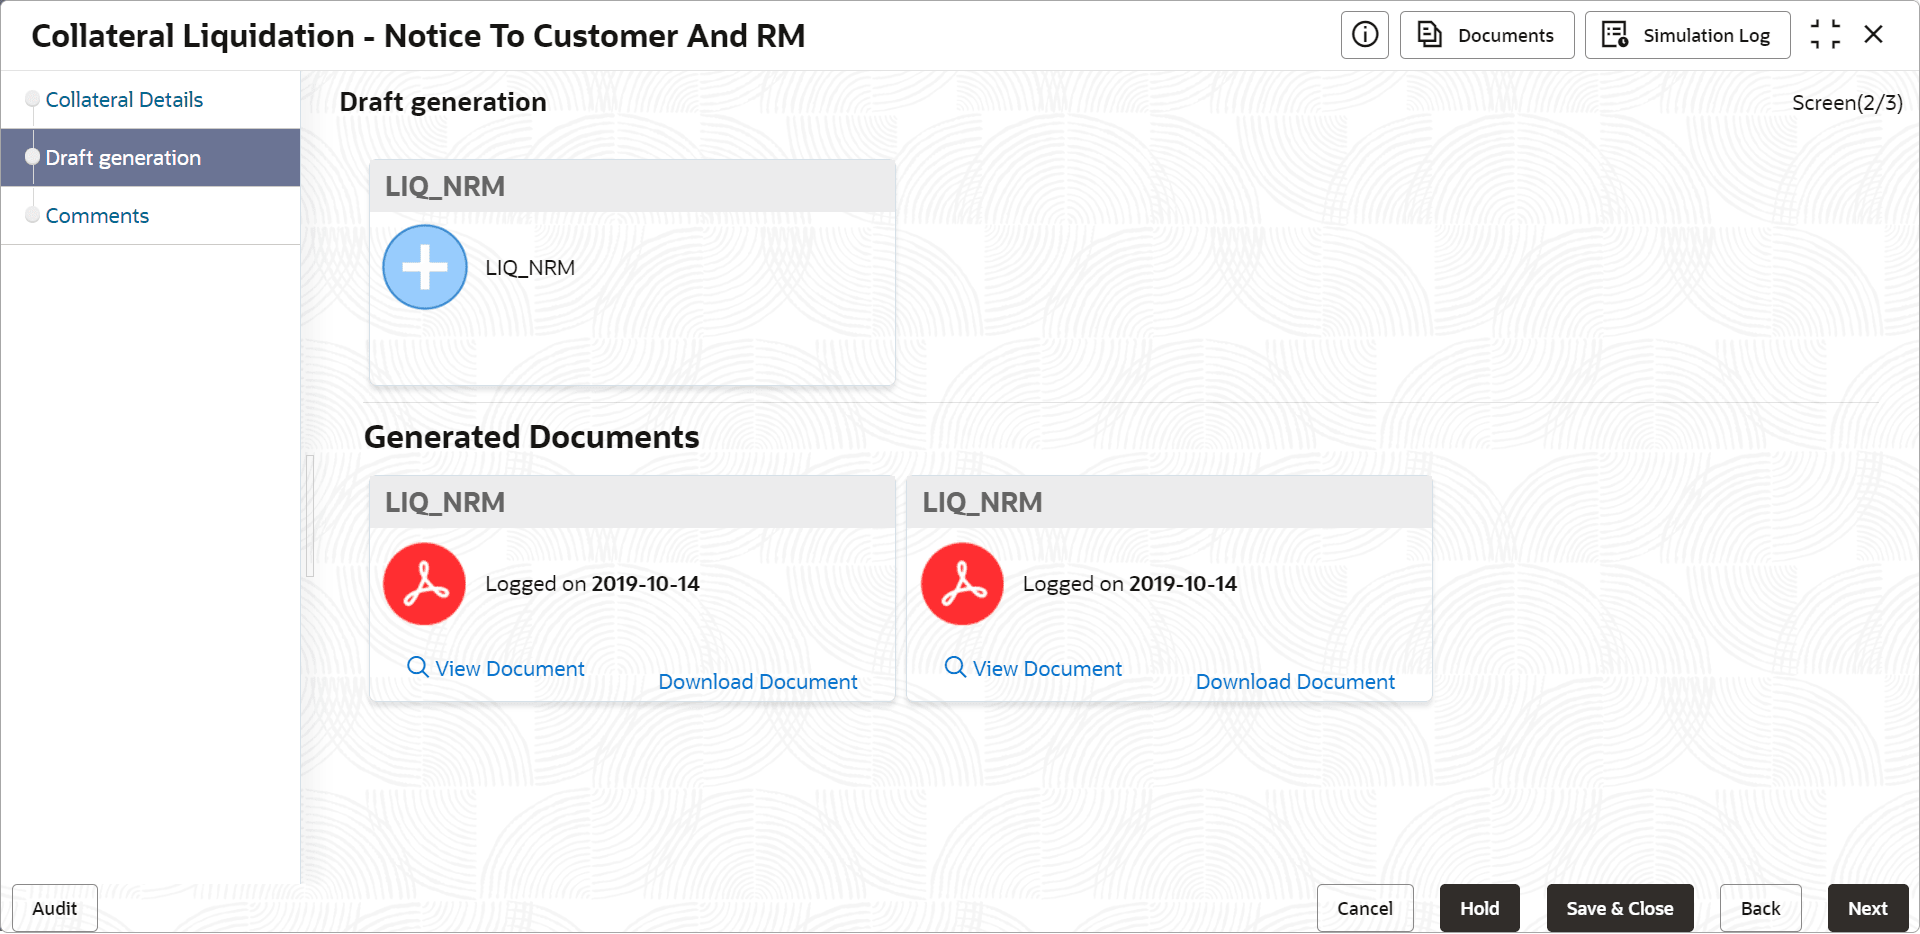This screenshot has width=1920, height=934.
Task: Go to the Collateral Details step
Action: [x=124, y=100]
